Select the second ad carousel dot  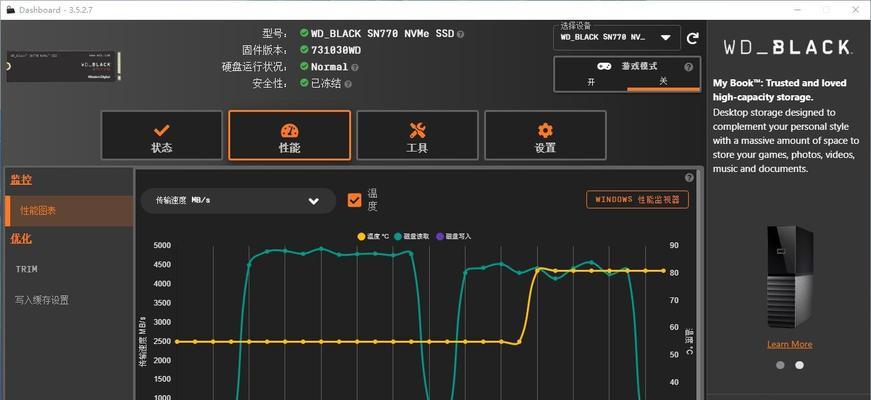[799, 365]
